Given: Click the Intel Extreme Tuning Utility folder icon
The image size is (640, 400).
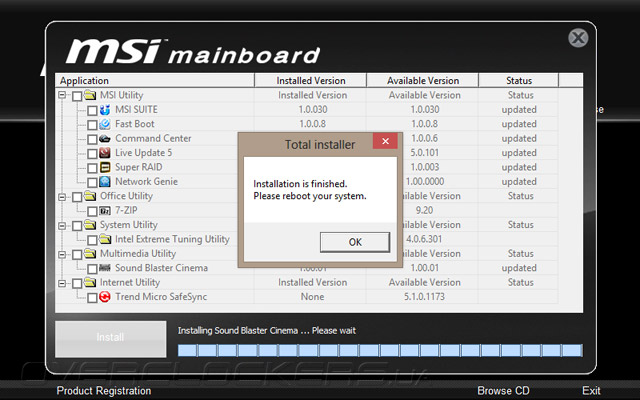Looking at the screenshot, I should tap(105, 239).
